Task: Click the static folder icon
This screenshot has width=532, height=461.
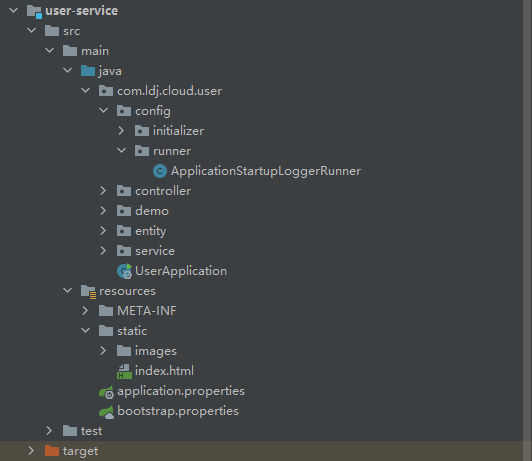Action: 106,331
